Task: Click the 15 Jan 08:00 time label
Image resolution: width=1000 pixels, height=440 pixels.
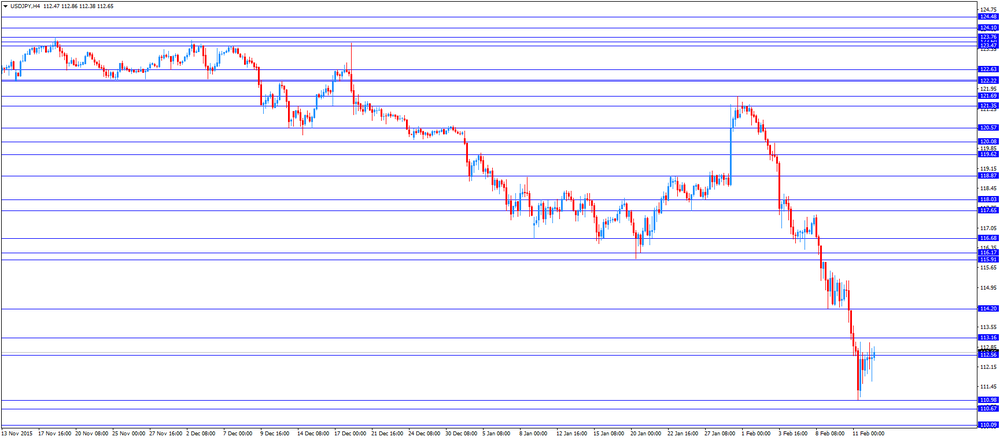Action: point(608,434)
